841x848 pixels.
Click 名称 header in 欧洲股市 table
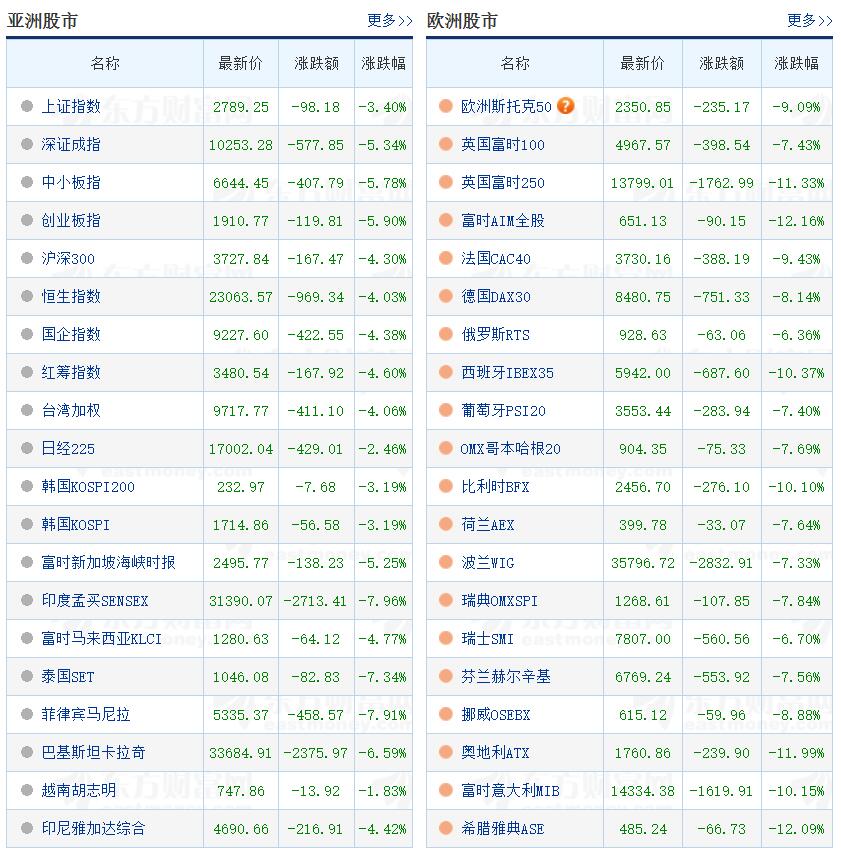coord(515,63)
